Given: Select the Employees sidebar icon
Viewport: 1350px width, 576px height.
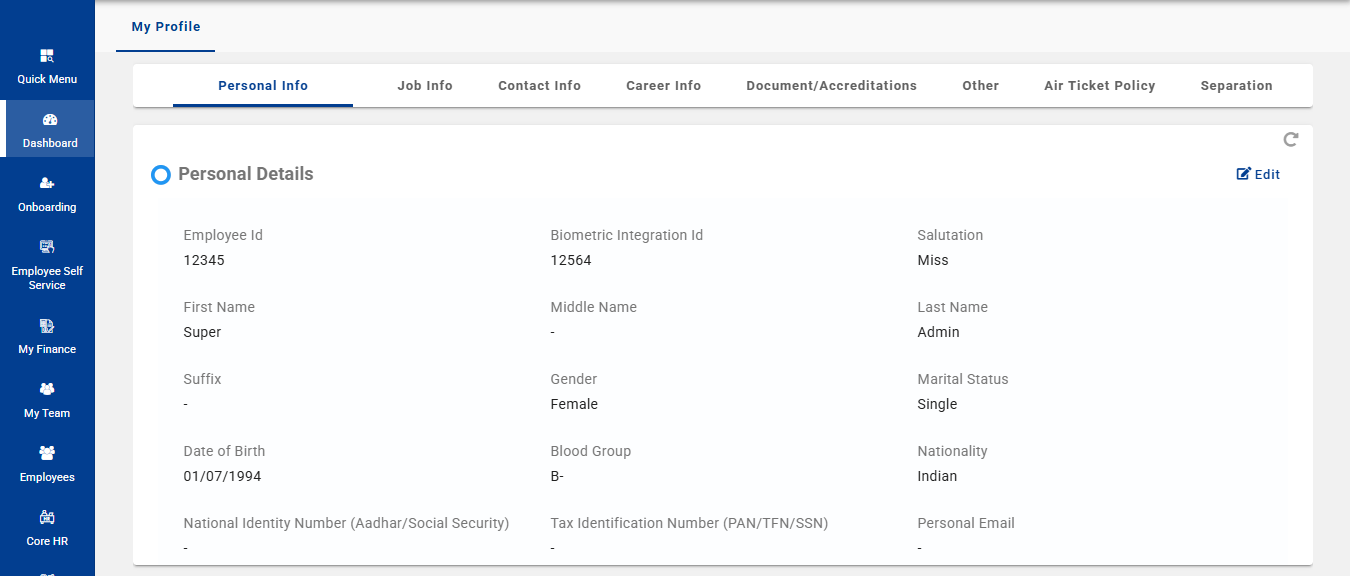Looking at the screenshot, I should click(x=47, y=454).
